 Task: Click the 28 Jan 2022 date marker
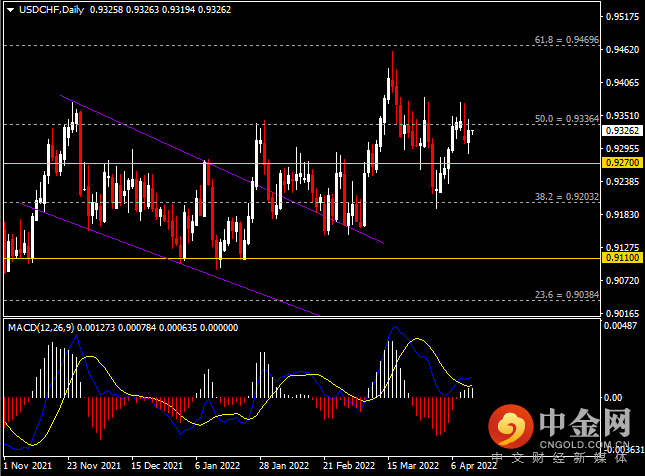coord(284,466)
